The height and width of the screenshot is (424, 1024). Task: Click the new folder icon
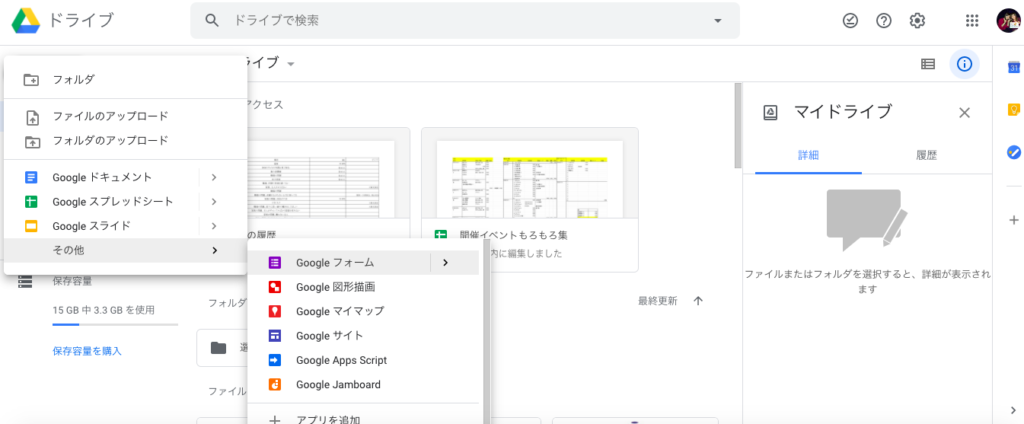point(31,80)
